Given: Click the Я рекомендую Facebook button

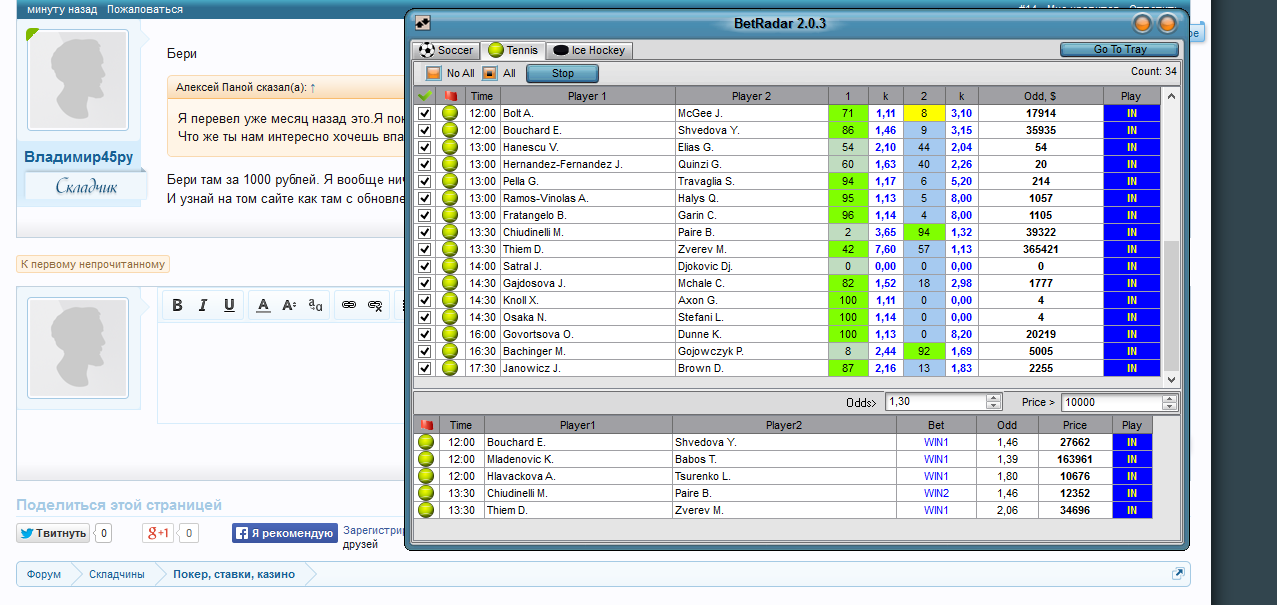Looking at the screenshot, I should [x=284, y=533].
